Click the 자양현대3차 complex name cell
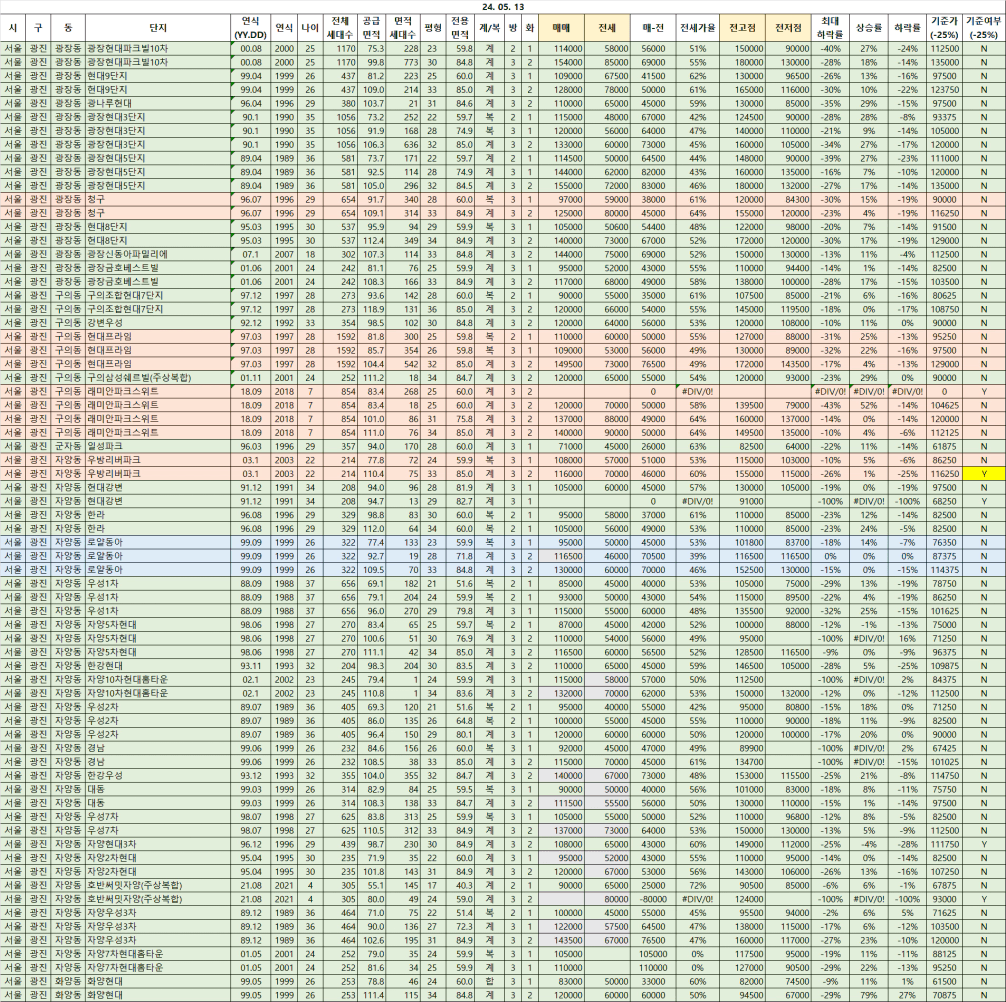 point(158,844)
